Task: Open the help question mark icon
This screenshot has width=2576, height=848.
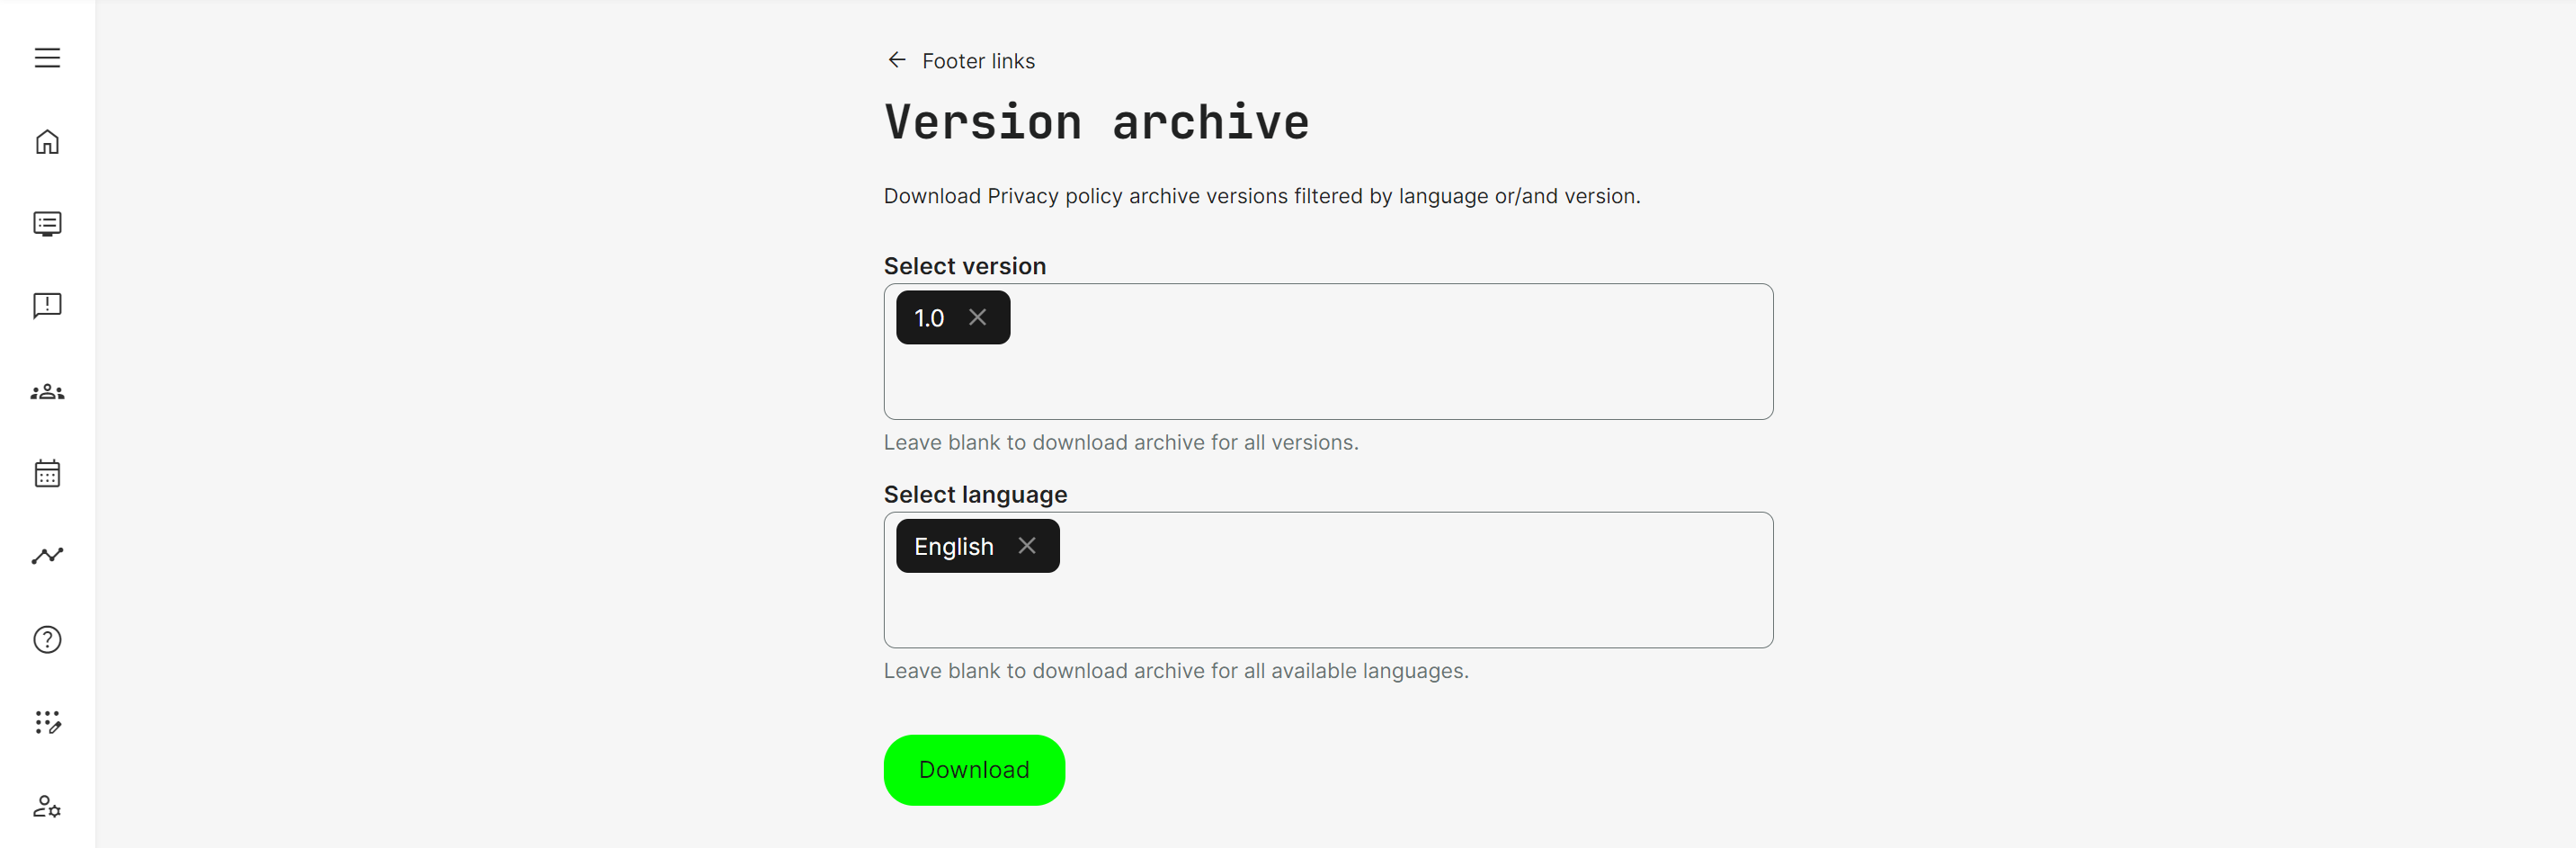Action: (47, 639)
